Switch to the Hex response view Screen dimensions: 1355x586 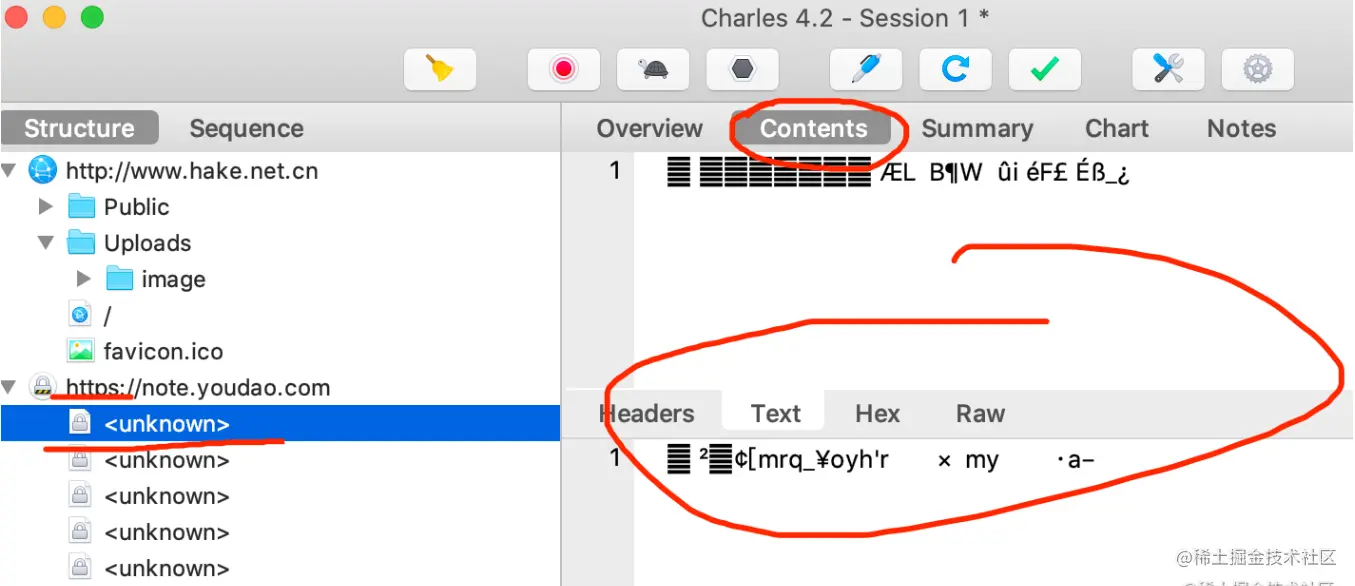(877, 414)
